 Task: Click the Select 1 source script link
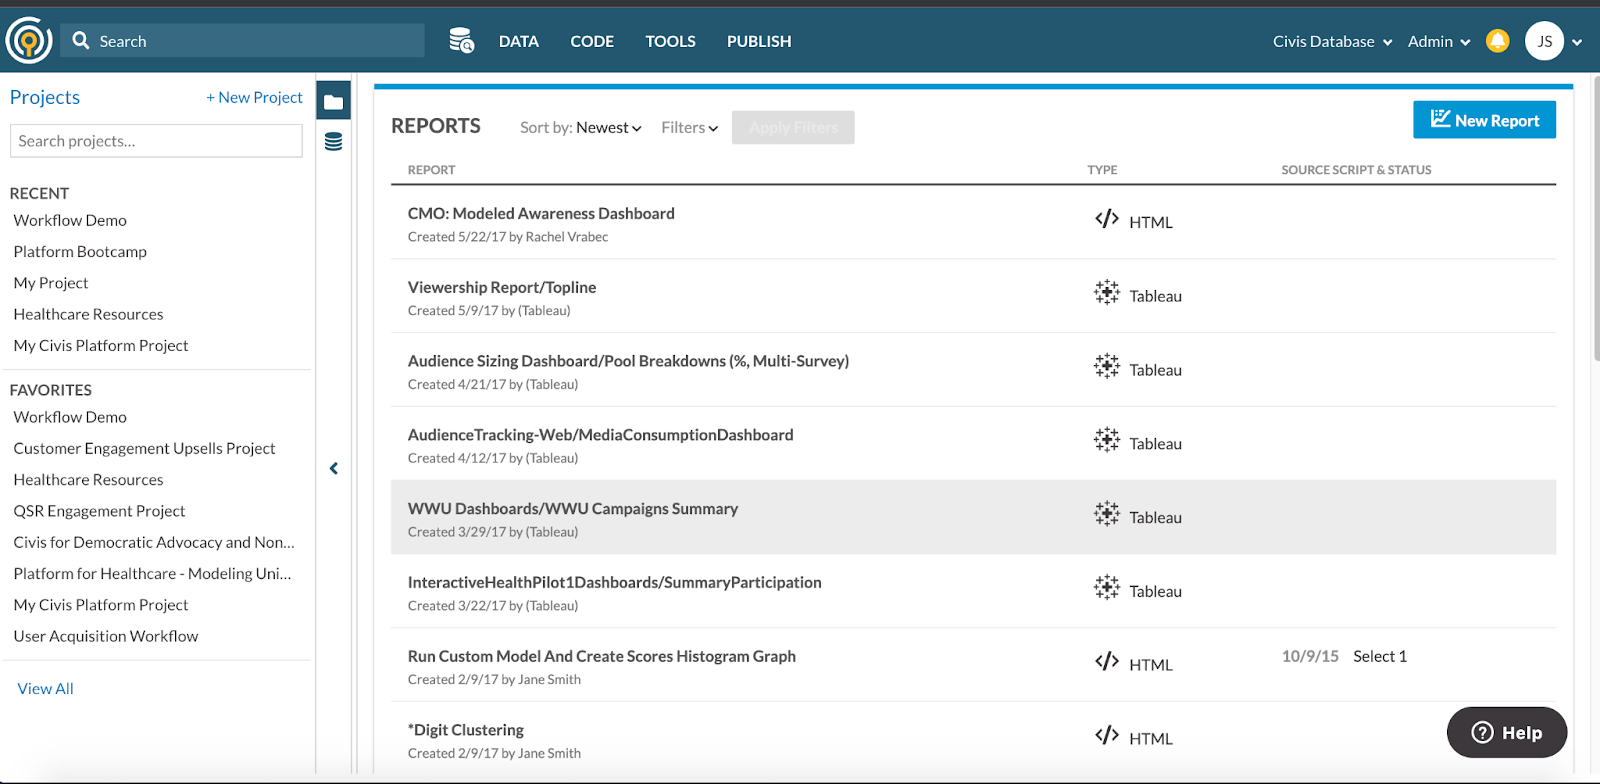(1380, 657)
